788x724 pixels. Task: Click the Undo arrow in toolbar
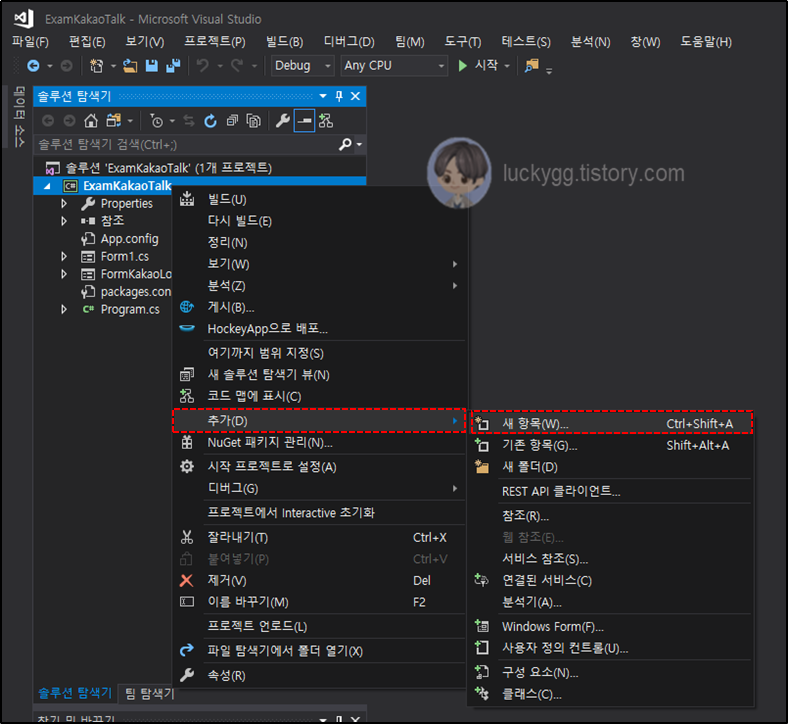(203, 66)
